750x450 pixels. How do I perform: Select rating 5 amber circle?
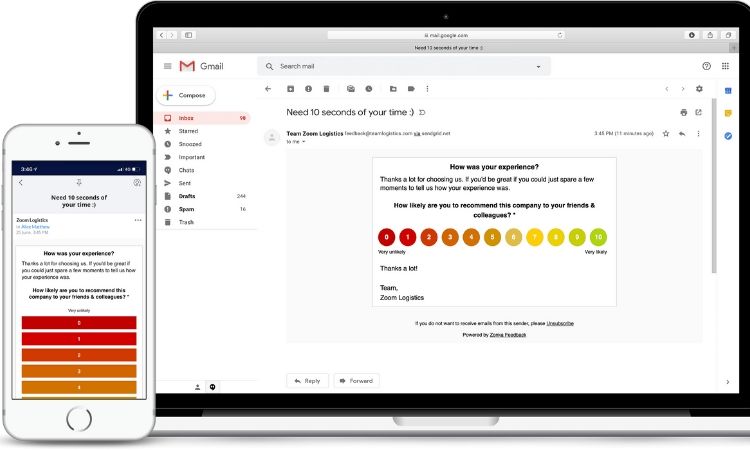[x=492, y=237]
